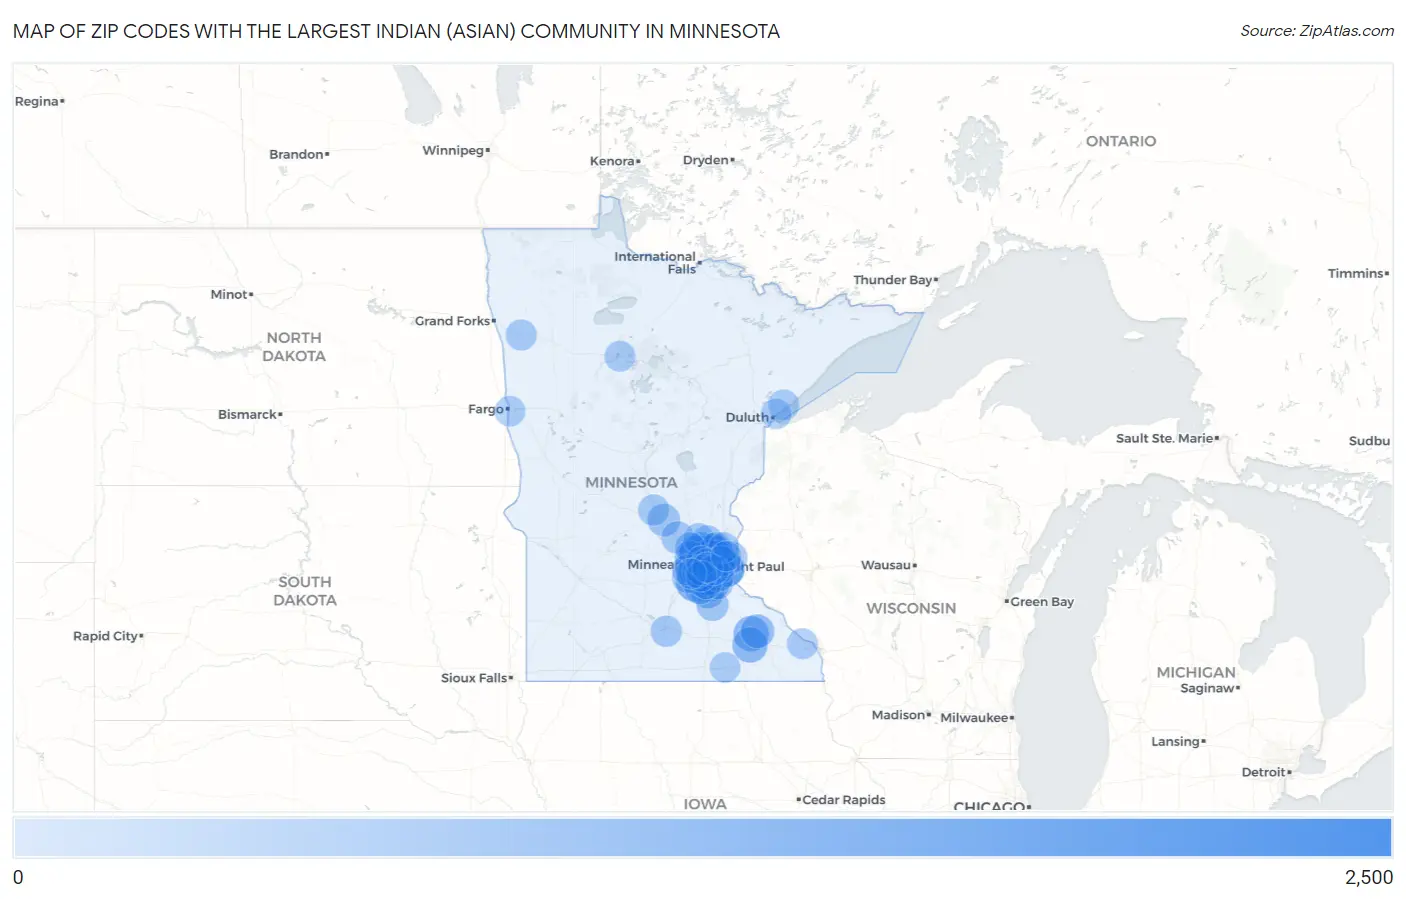1406x899 pixels.
Task: Click the ONTARIO province label
Action: pyautogui.click(x=1121, y=141)
